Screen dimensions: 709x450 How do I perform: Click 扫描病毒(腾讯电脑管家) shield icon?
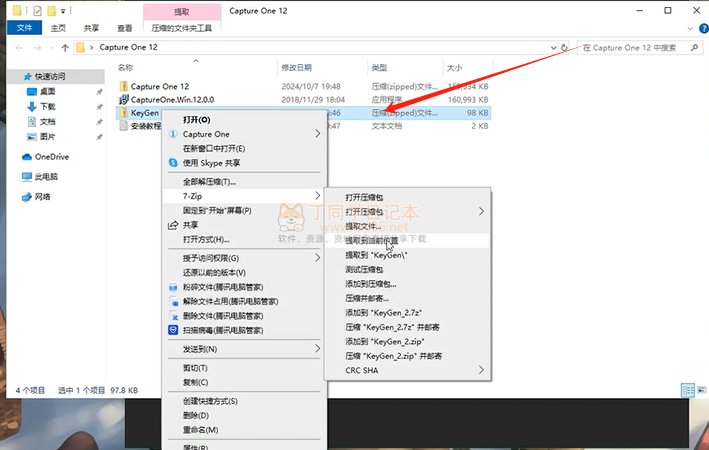(x=173, y=330)
